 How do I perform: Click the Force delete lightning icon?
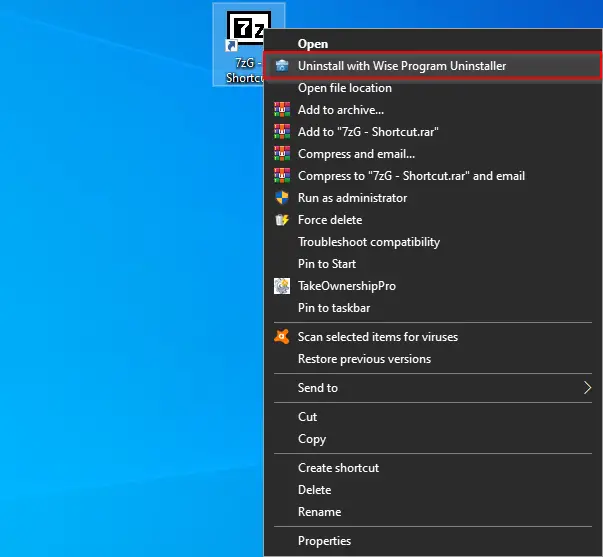click(x=282, y=220)
